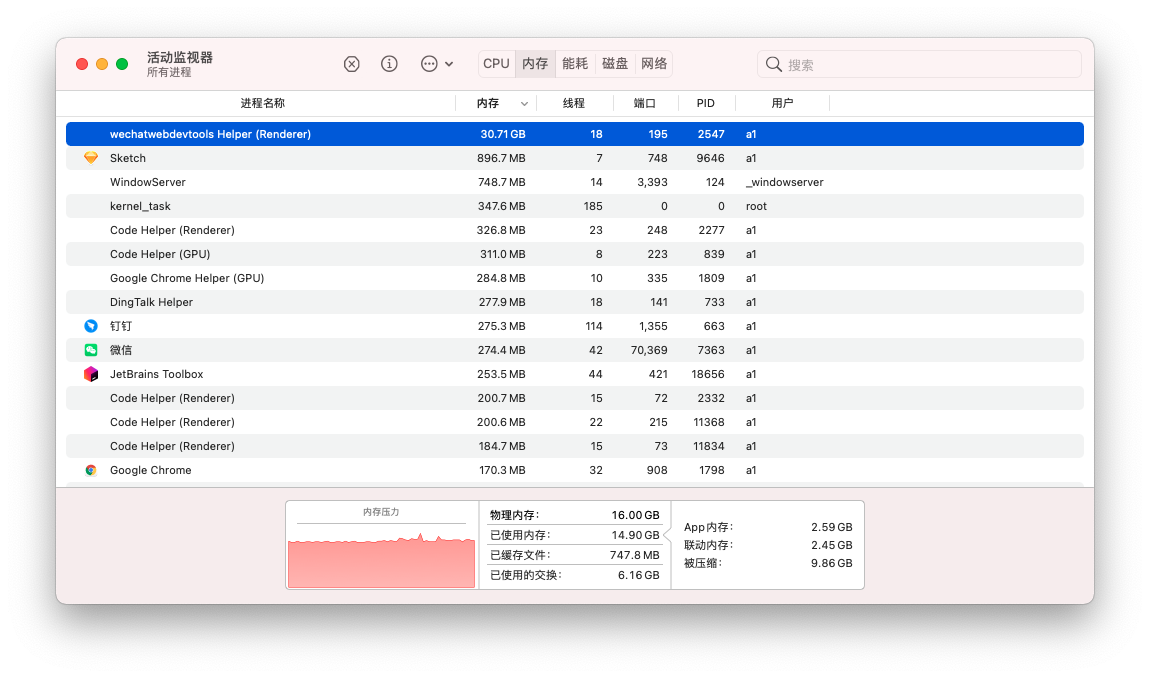The width and height of the screenshot is (1150, 678).
Task: Select the Sketch process row
Action: click(575, 158)
